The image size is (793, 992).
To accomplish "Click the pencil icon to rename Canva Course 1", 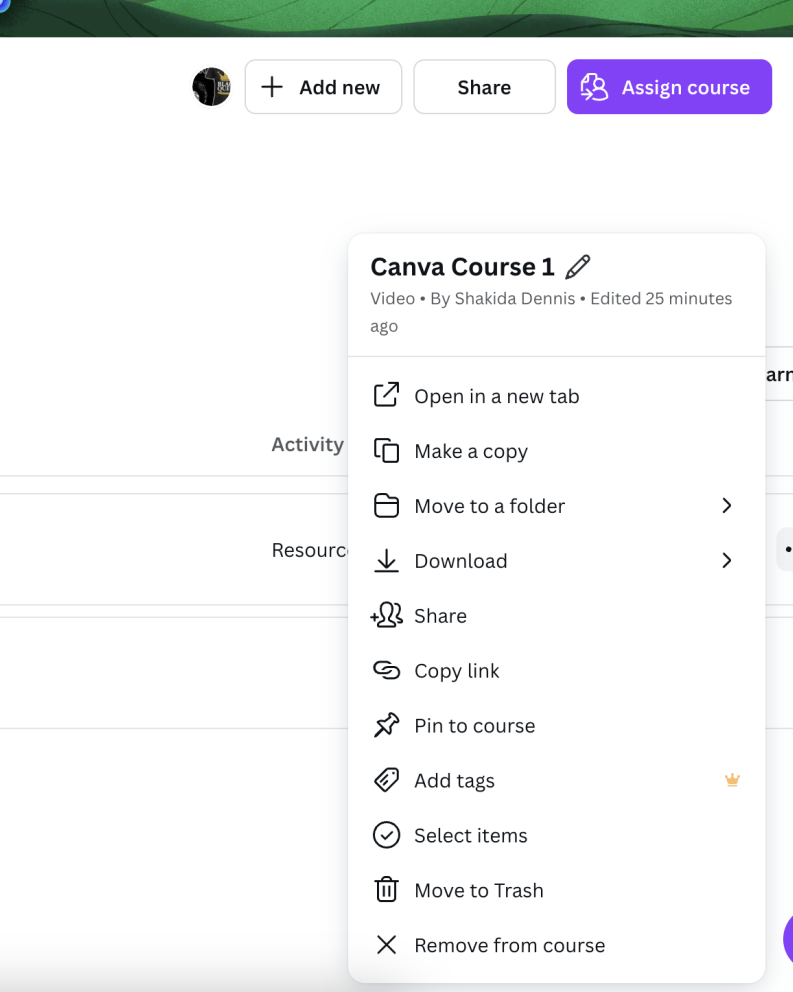I will [578, 267].
